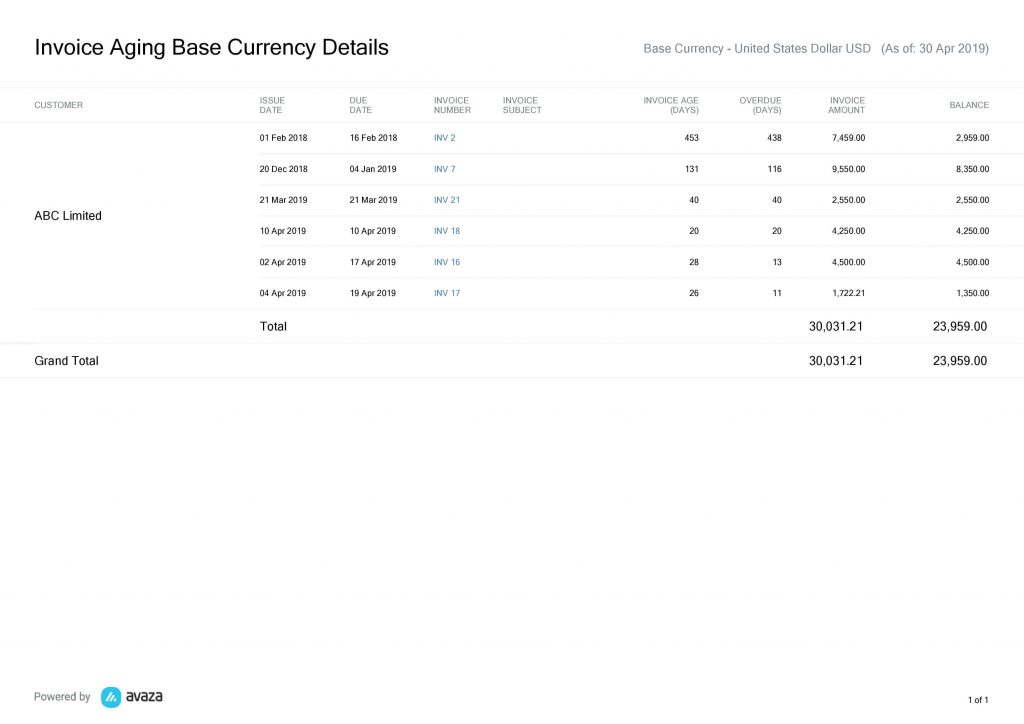Viewport: 1024px width, 724px height.
Task: Open invoice INV 2
Action: (444, 138)
